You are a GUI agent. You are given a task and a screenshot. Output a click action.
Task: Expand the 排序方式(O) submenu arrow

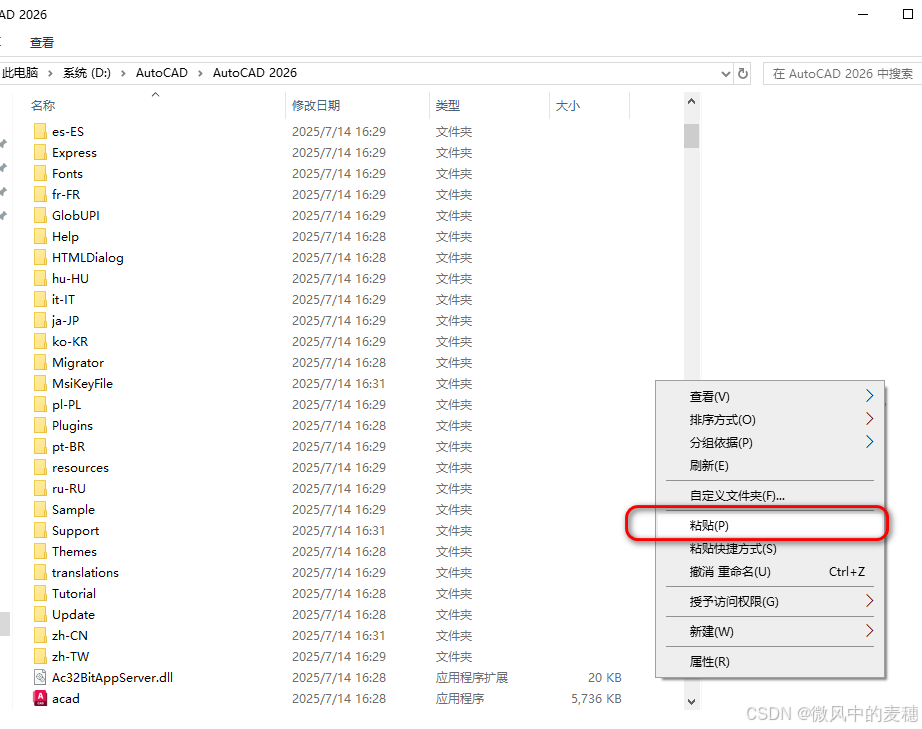(x=870, y=419)
